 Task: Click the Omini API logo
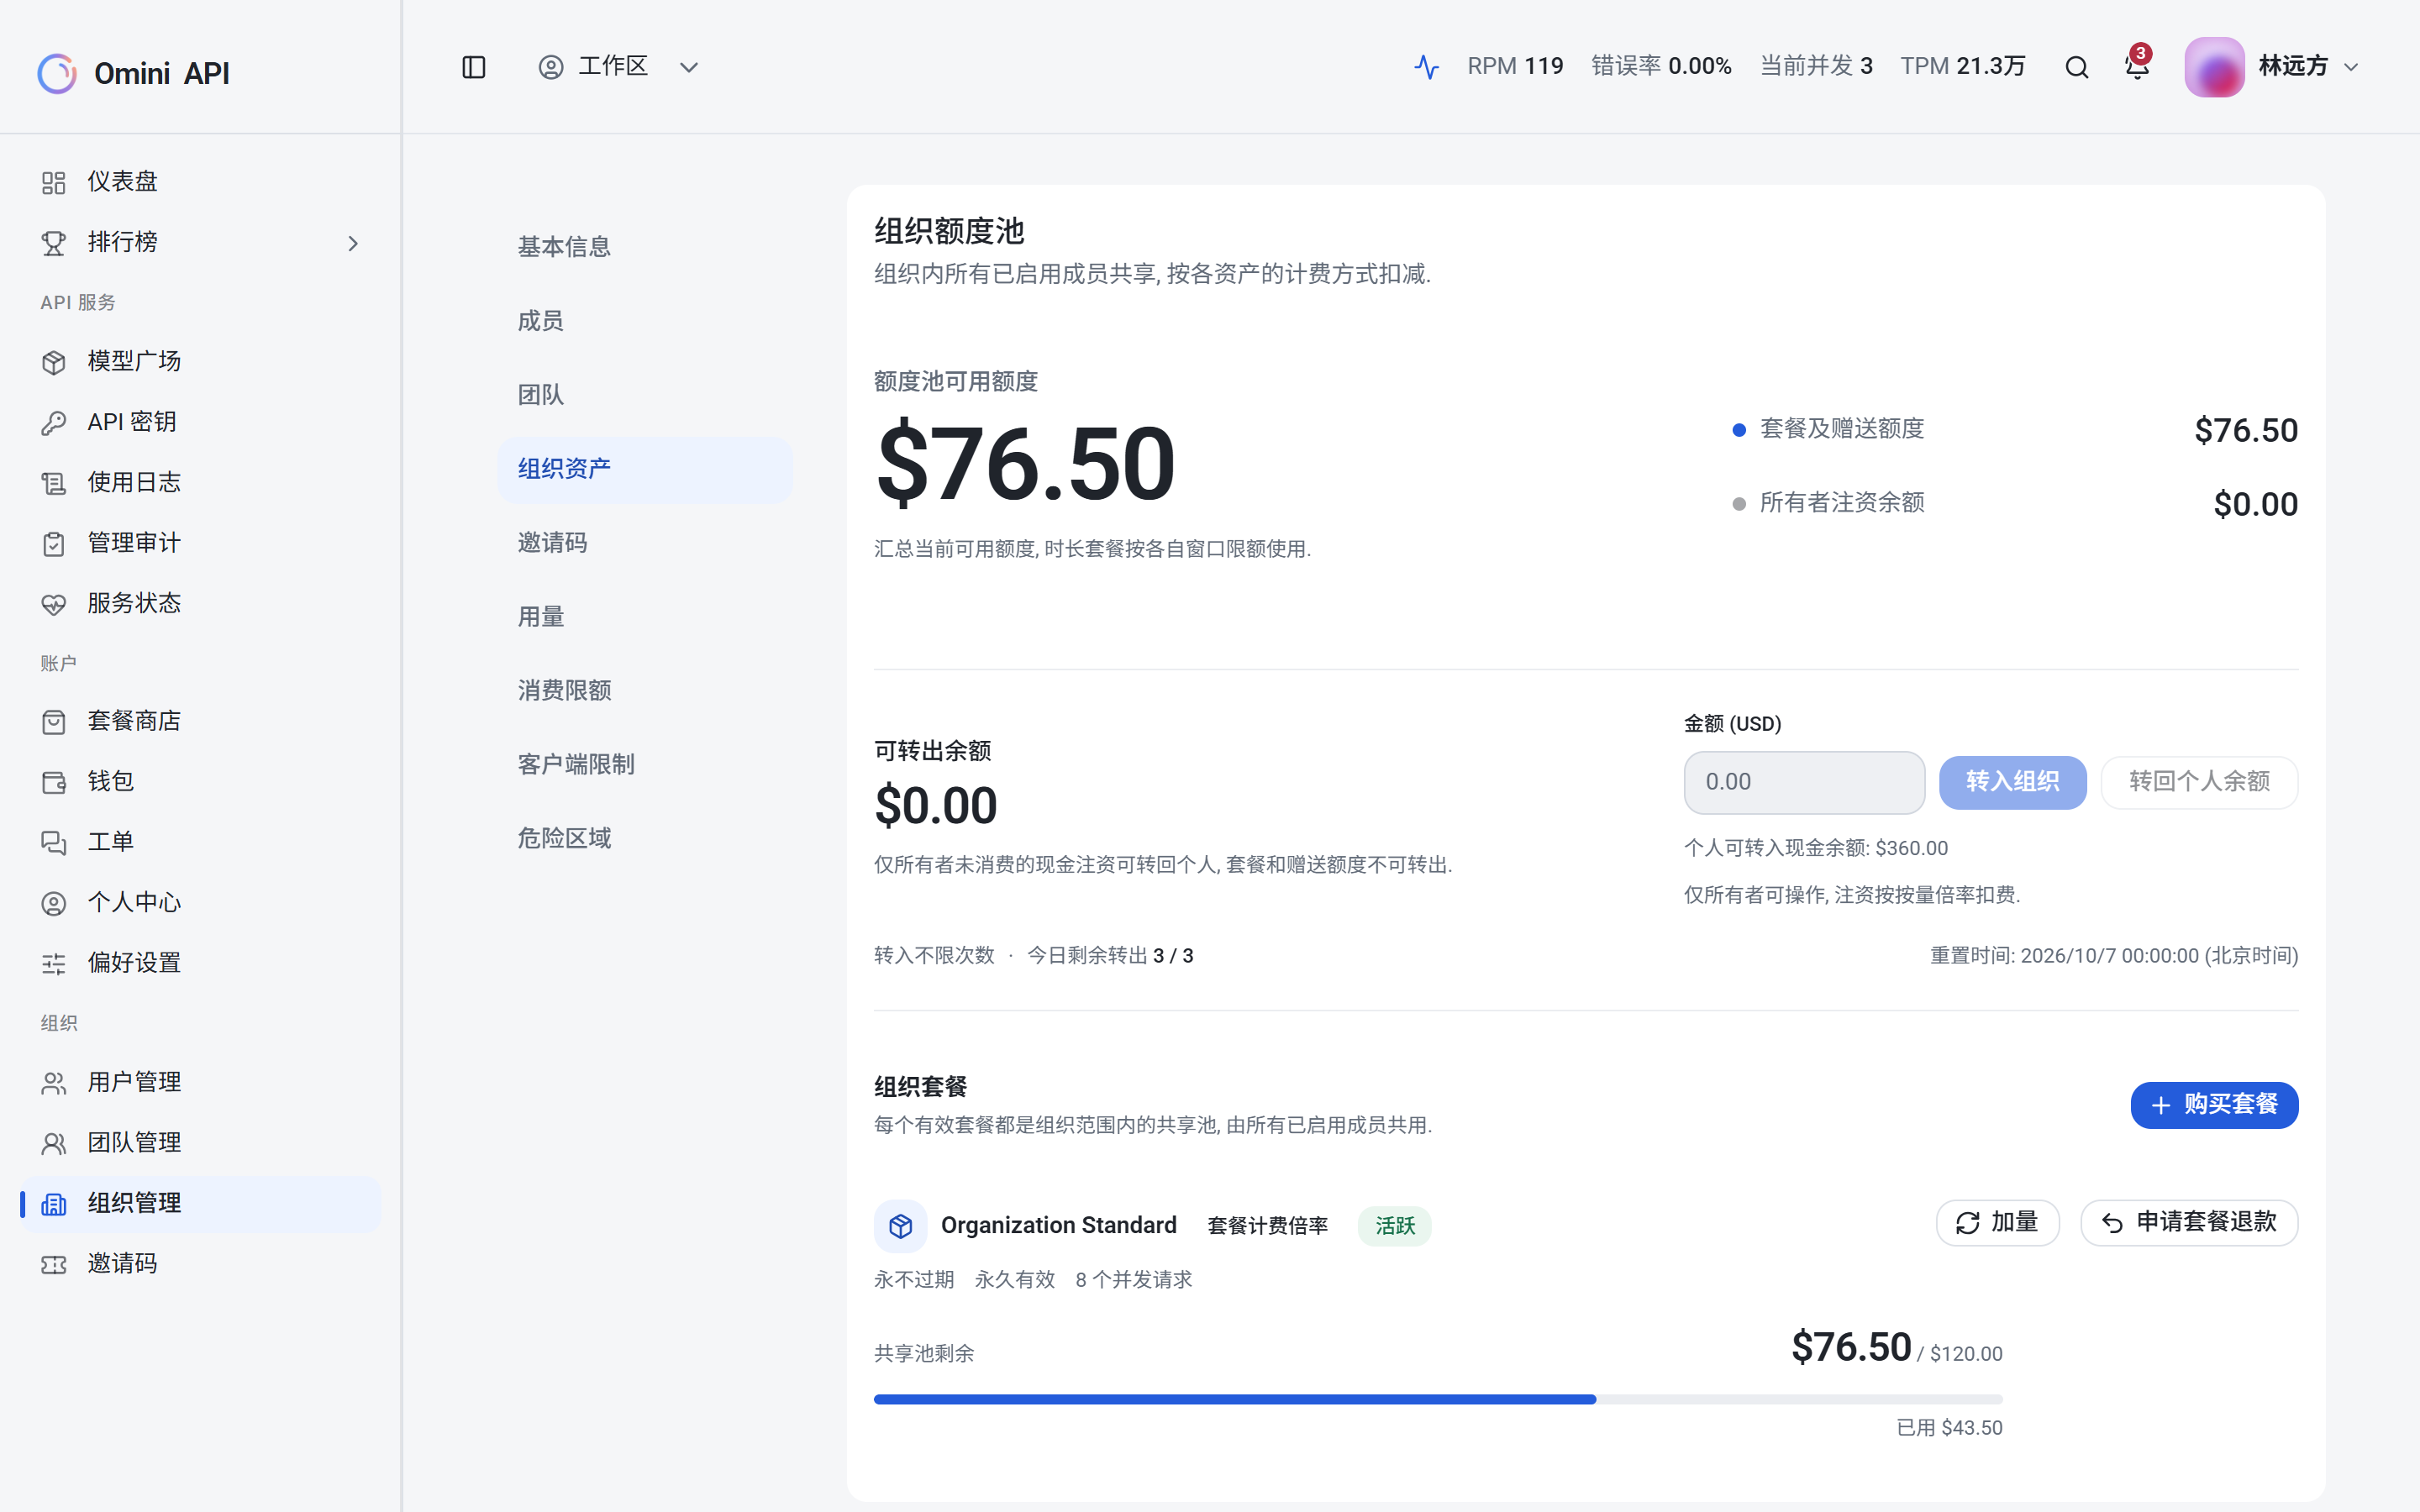[134, 73]
